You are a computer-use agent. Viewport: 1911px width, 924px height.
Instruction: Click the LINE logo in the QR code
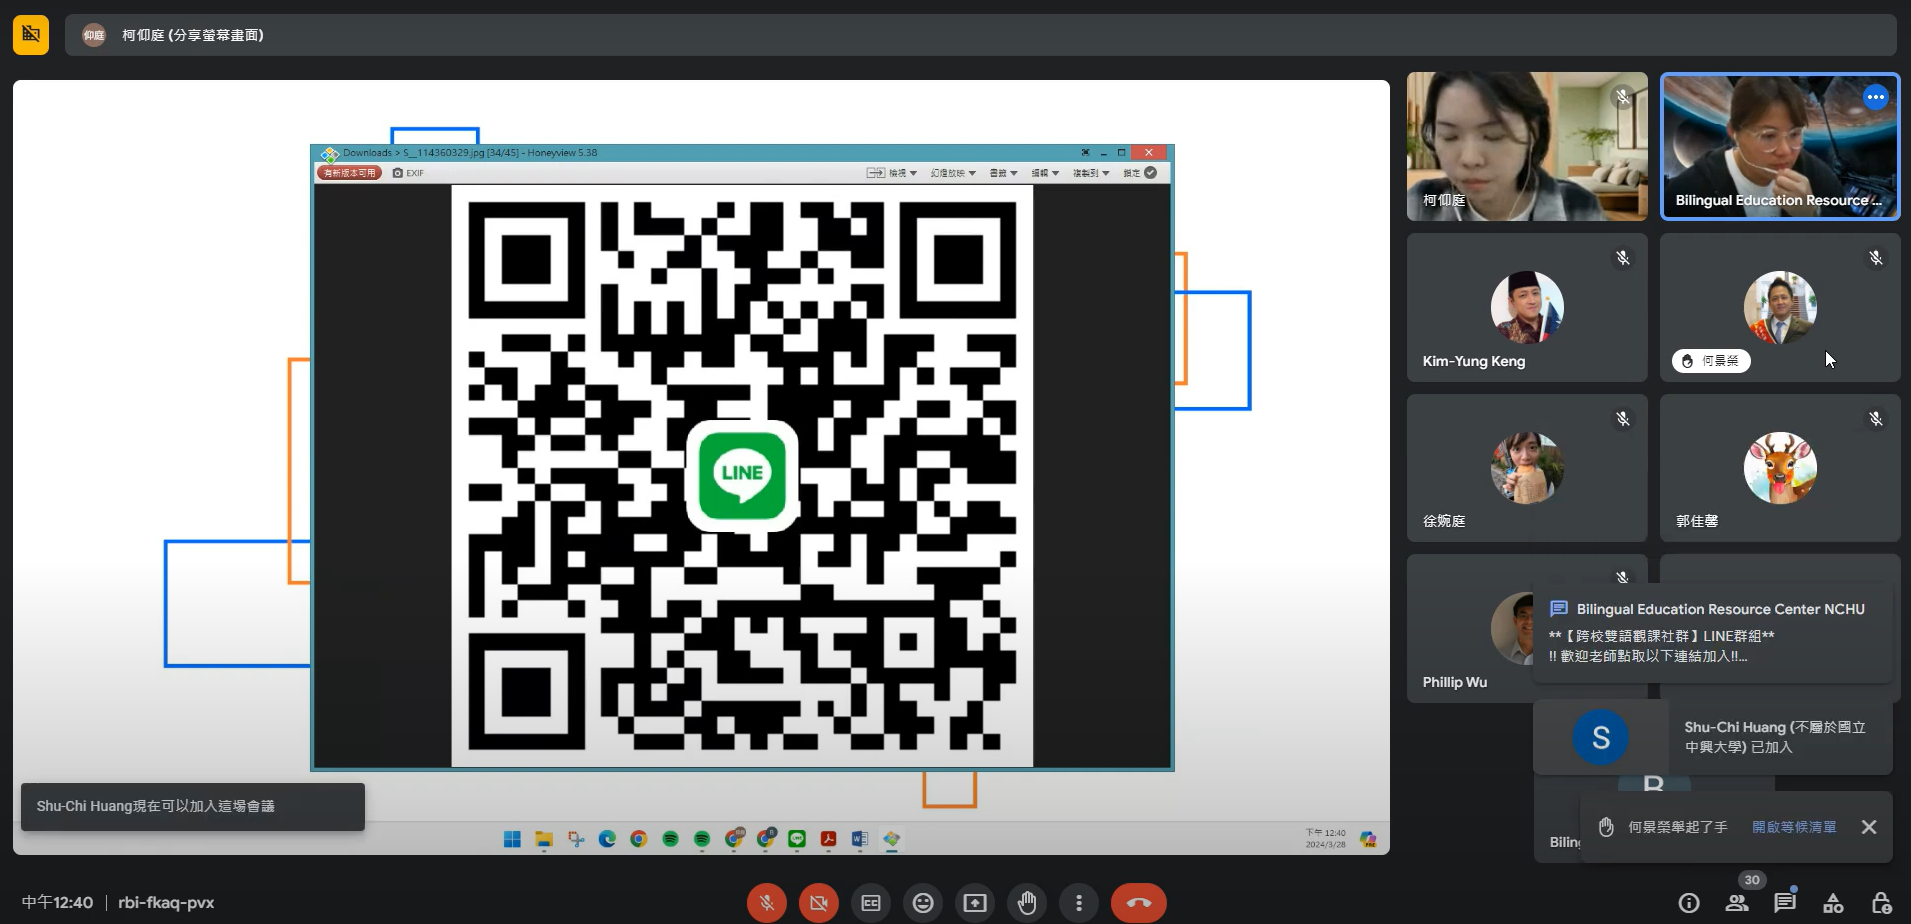742,475
